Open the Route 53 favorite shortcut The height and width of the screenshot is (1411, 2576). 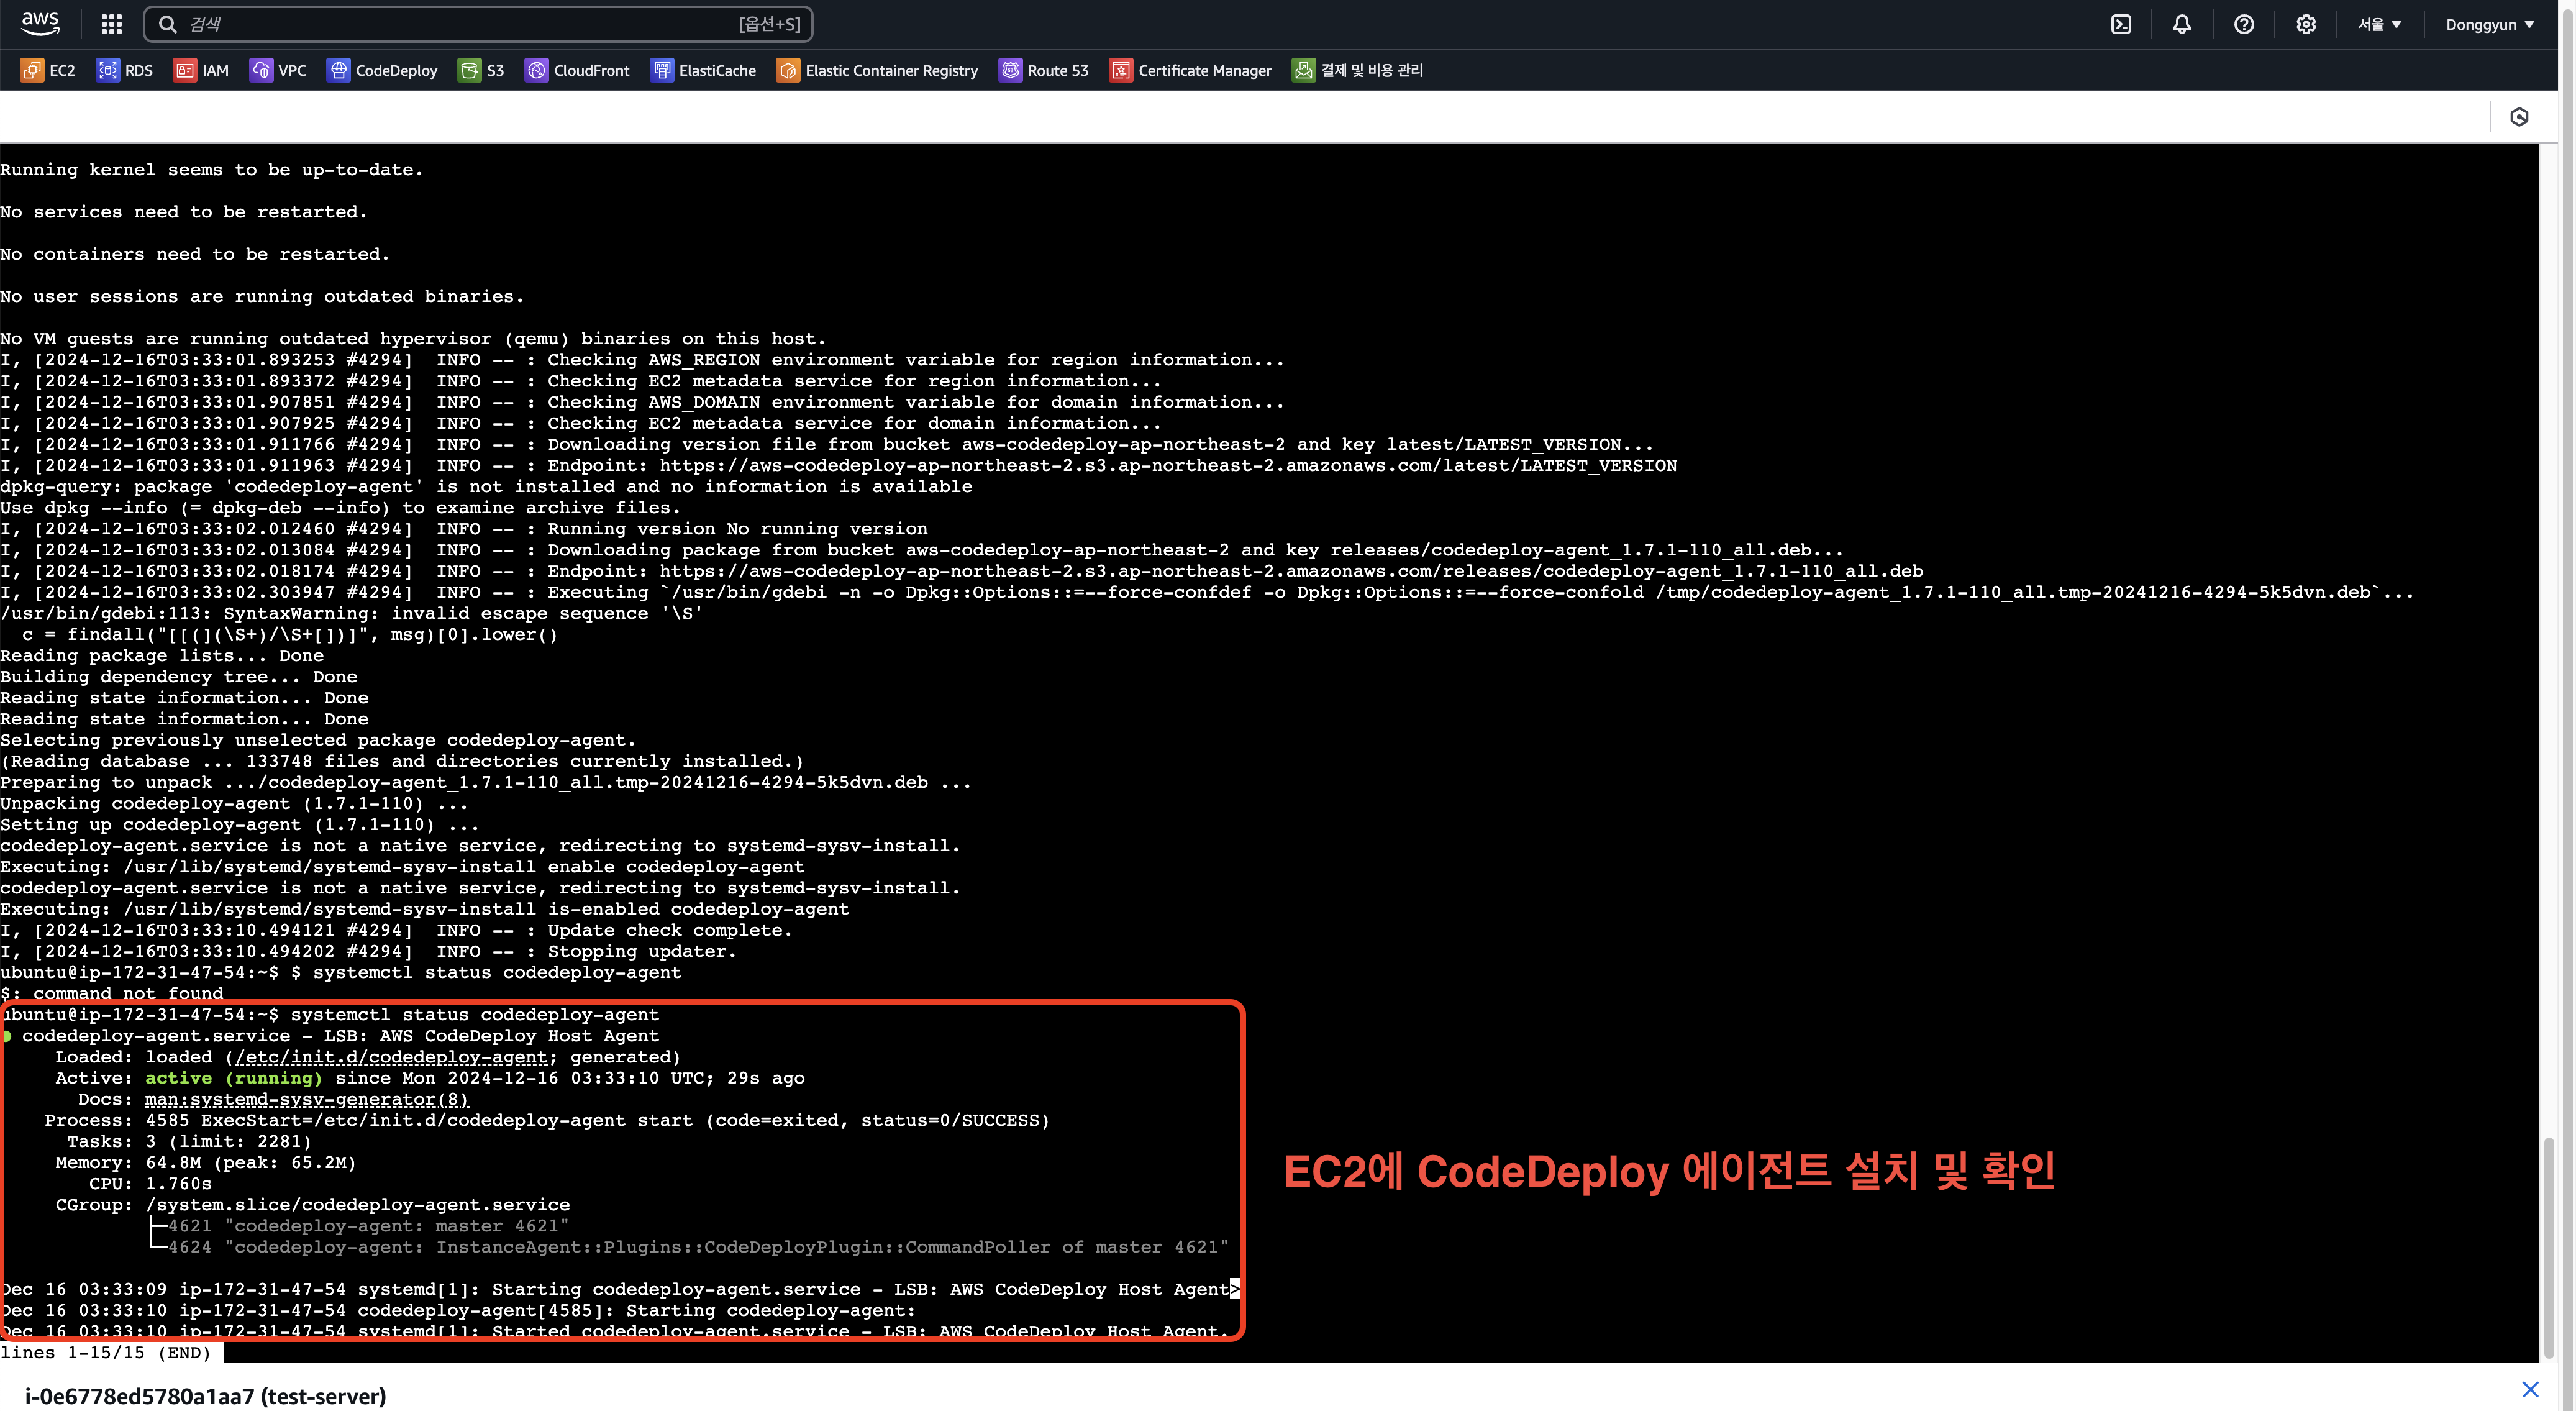(x=1043, y=70)
